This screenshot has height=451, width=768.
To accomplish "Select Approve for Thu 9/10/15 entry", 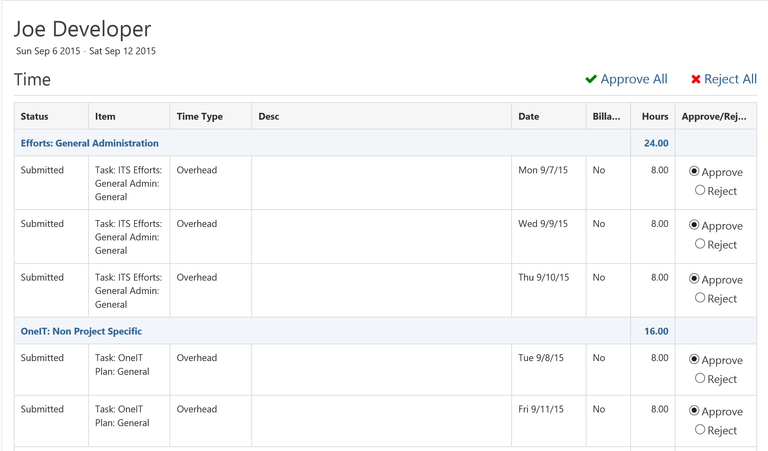I will coord(695,280).
